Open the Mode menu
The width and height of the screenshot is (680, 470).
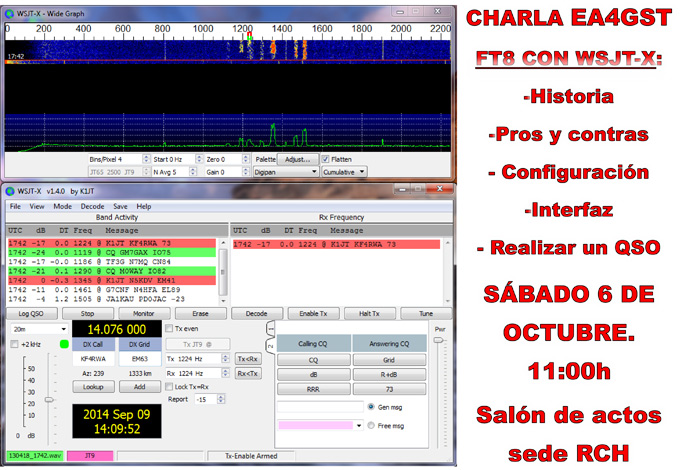click(x=62, y=206)
